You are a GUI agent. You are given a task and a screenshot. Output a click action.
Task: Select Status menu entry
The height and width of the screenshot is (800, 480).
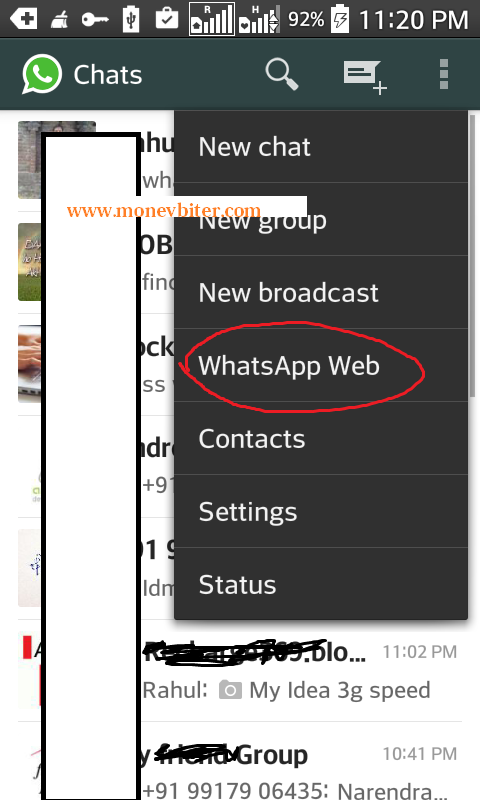coord(321,584)
